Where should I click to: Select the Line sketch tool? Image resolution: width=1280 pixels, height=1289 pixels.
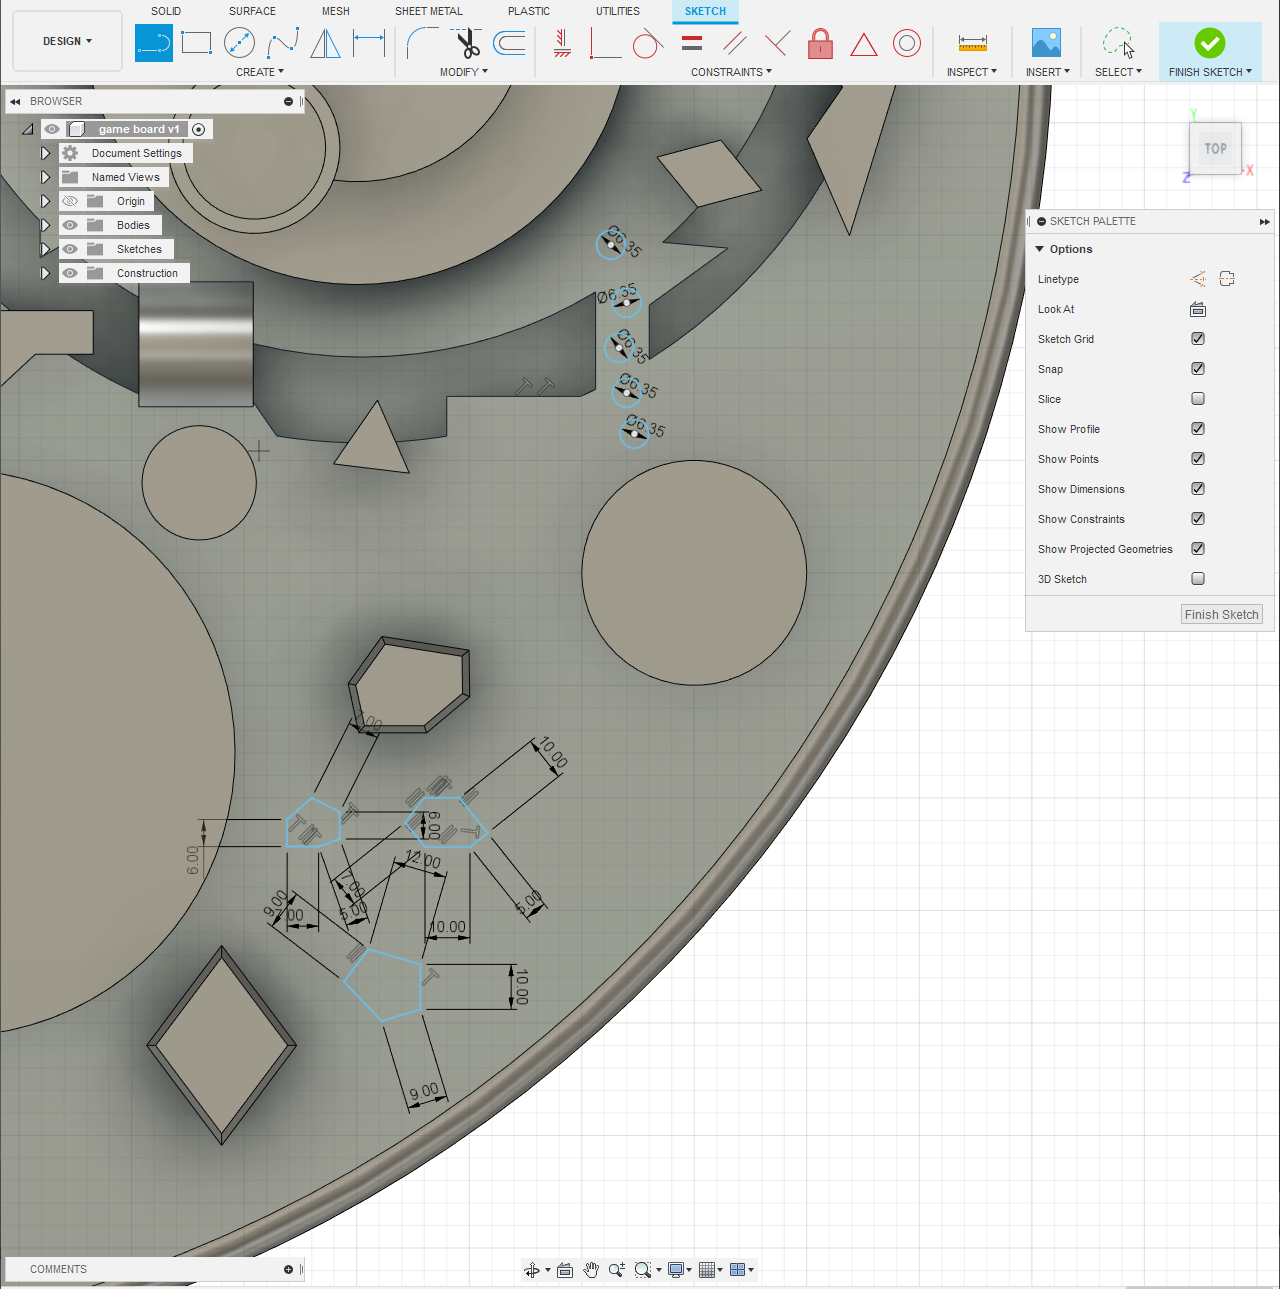(153, 43)
